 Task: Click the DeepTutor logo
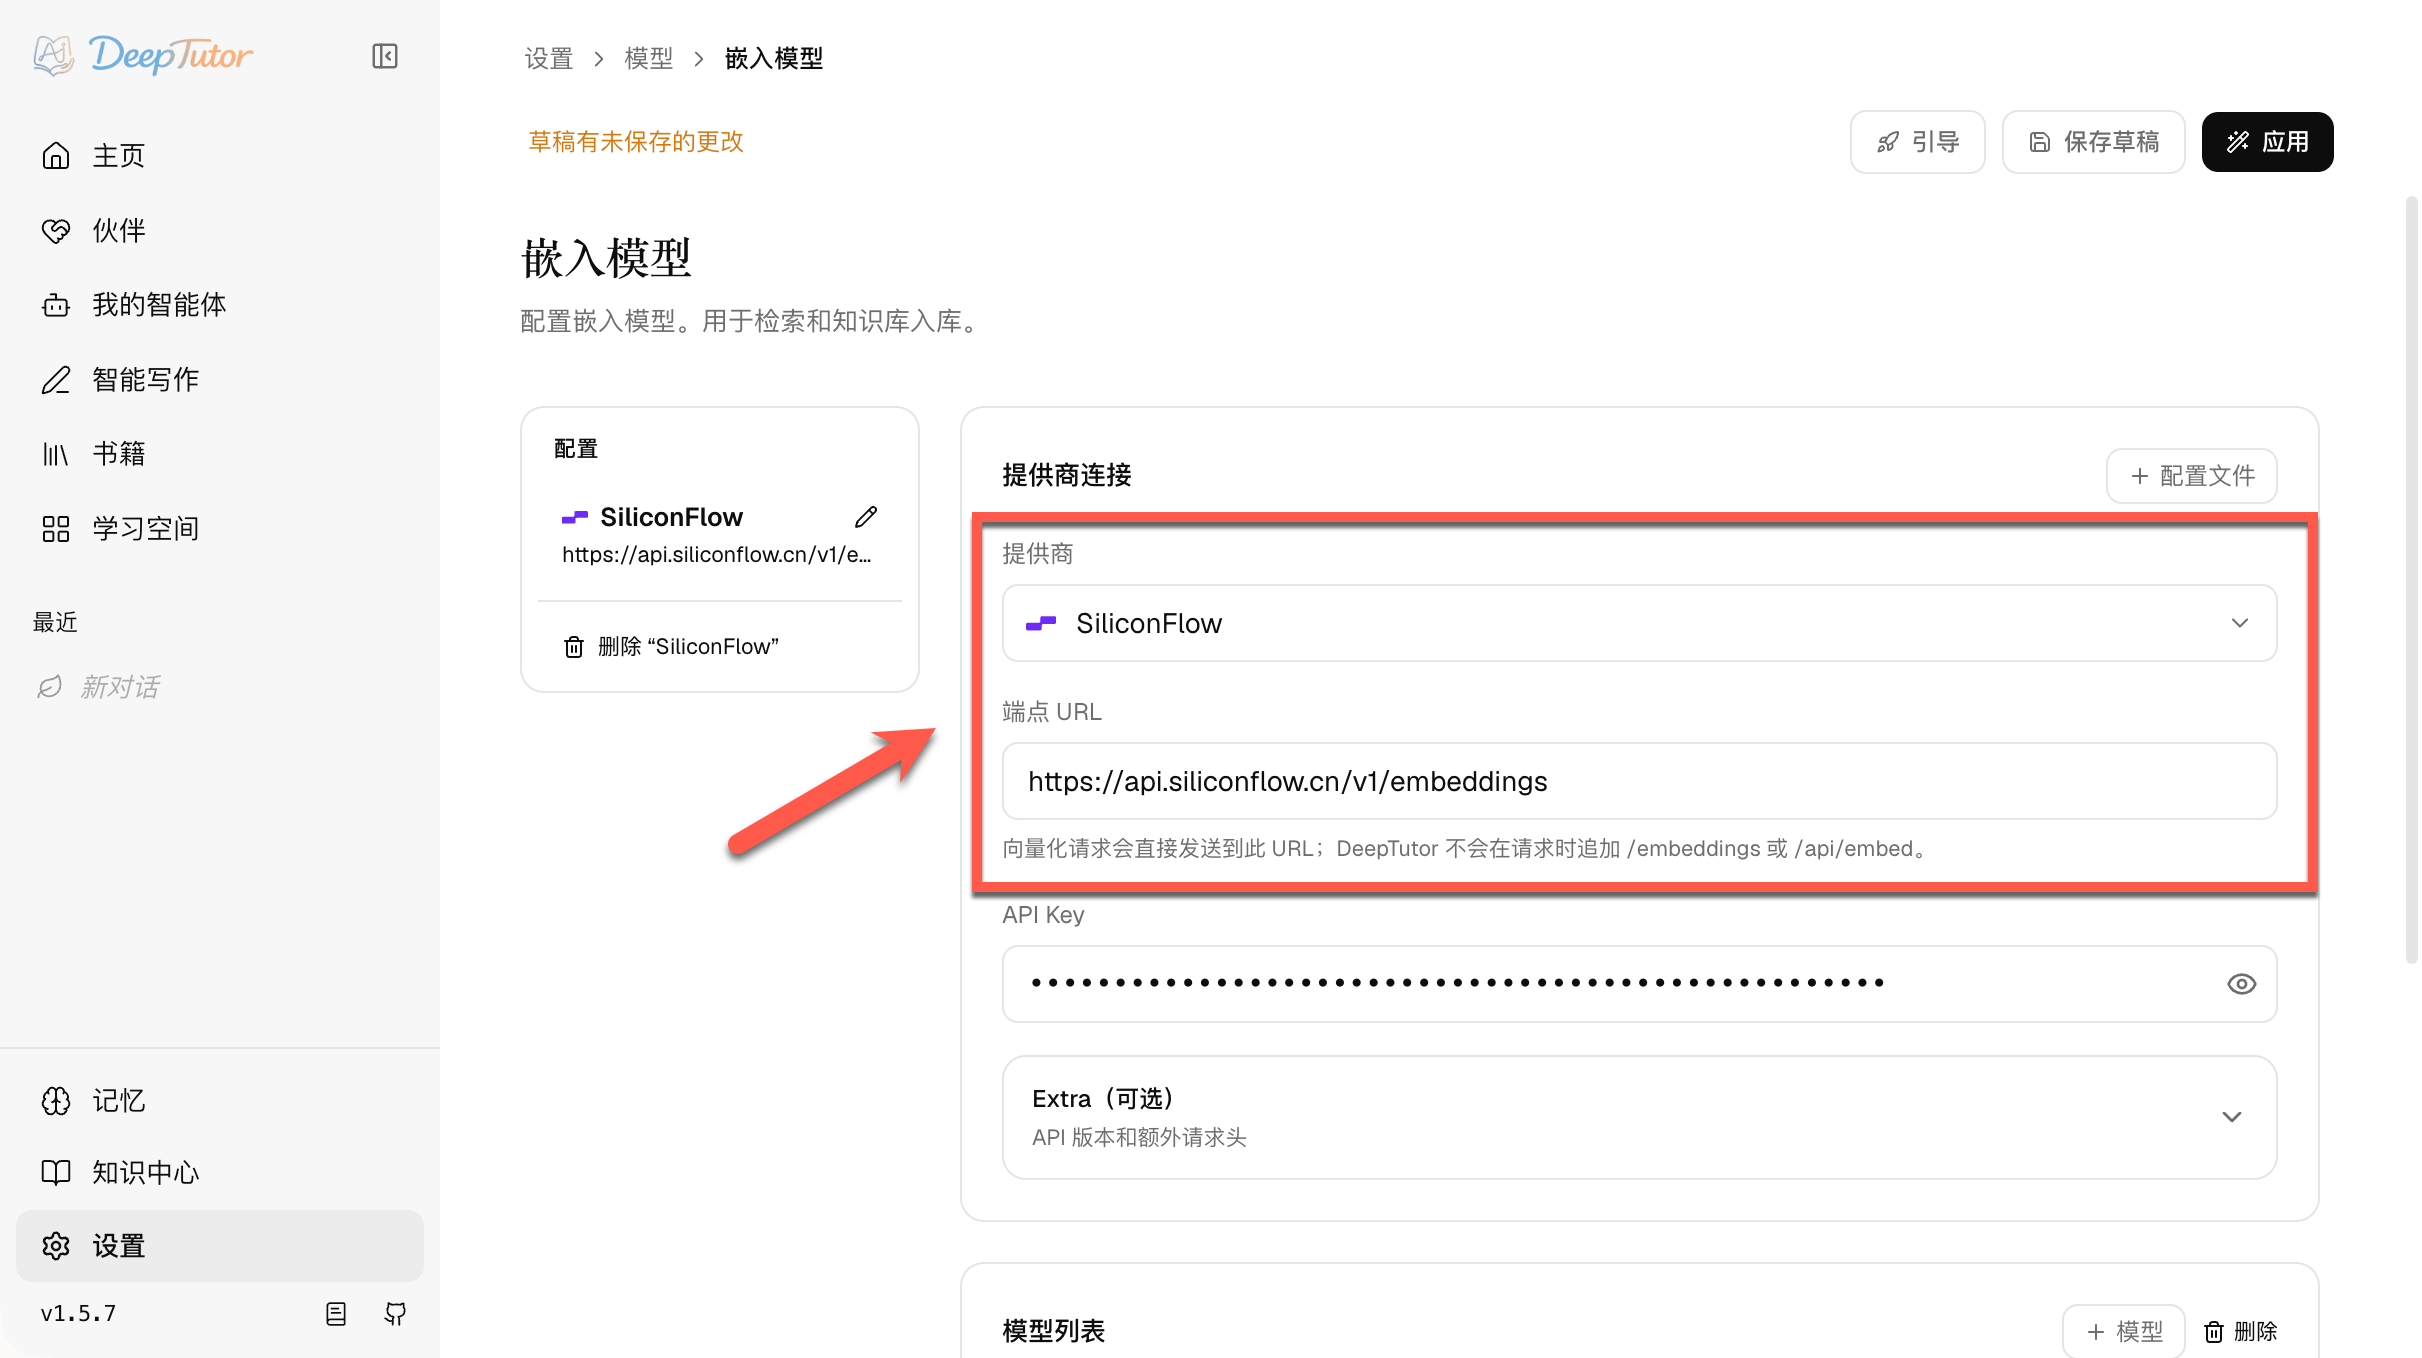(x=143, y=55)
